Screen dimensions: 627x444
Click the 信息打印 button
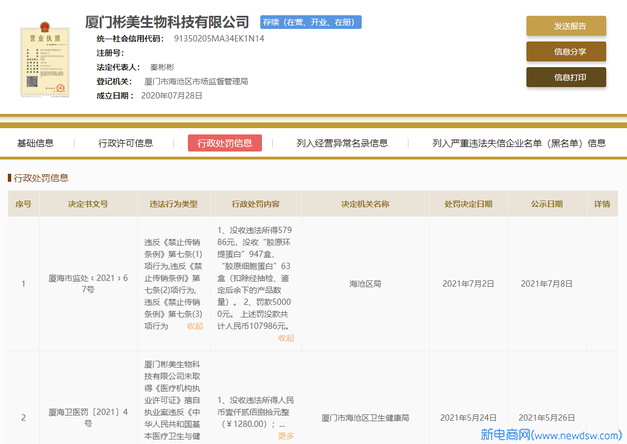tap(566, 77)
